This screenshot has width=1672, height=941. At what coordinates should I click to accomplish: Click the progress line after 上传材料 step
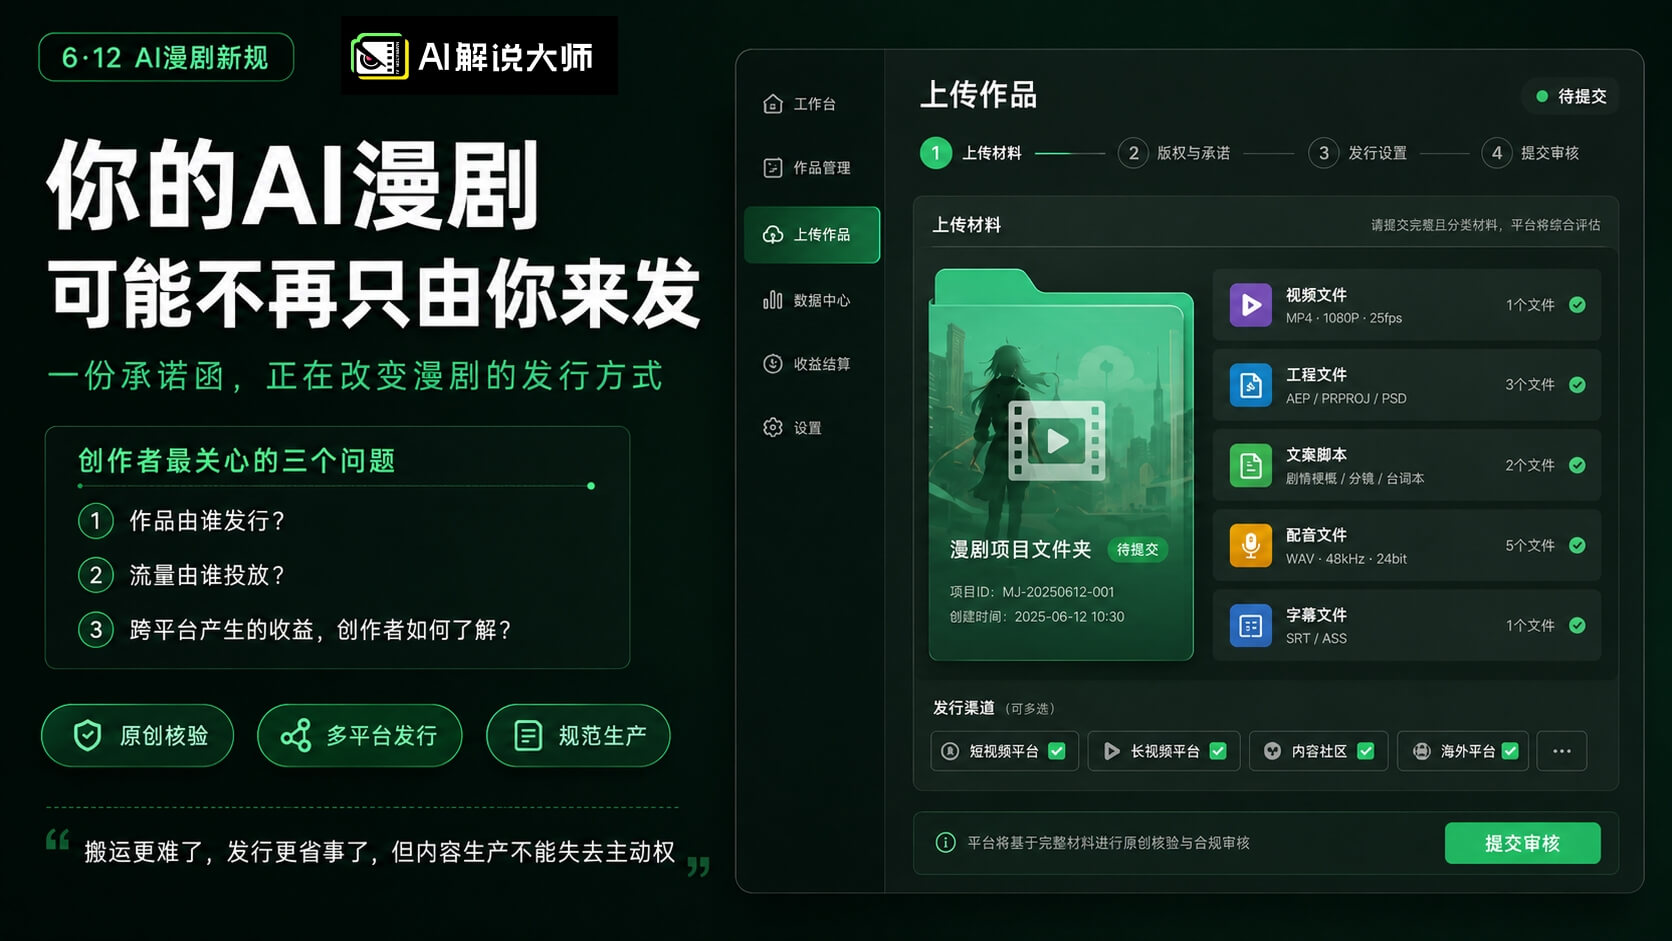click(1069, 153)
